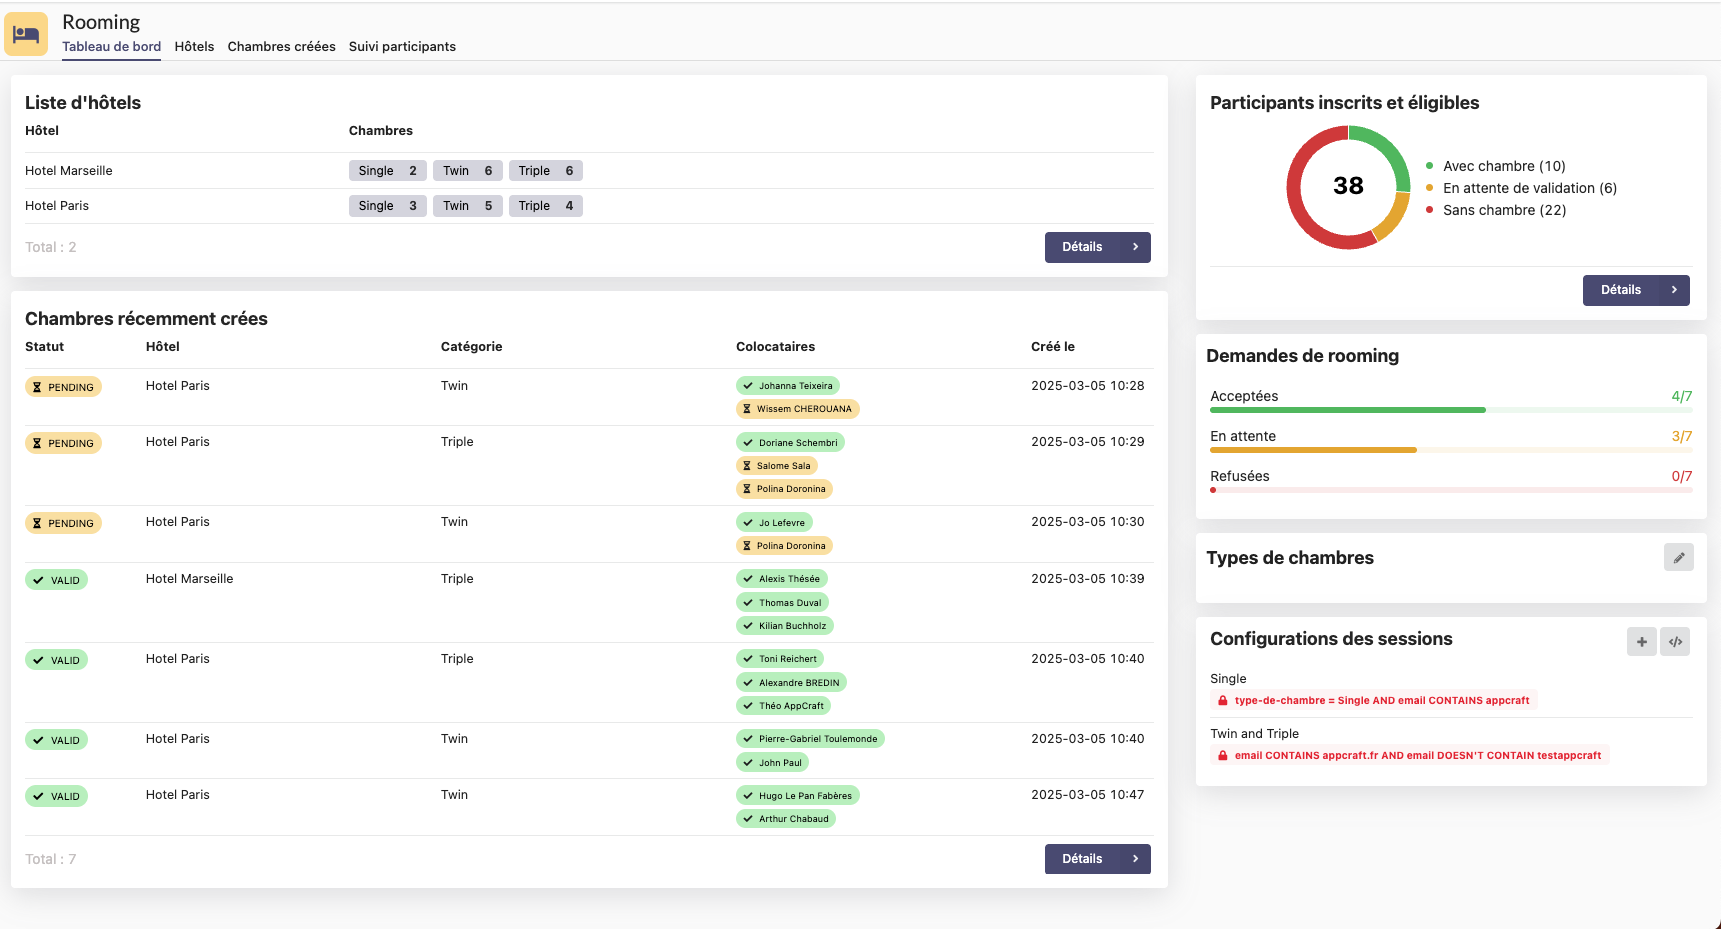This screenshot has width=1721, height=929.
Task: Open Détails for the Liste d'hôtels
Action: 1097,247
